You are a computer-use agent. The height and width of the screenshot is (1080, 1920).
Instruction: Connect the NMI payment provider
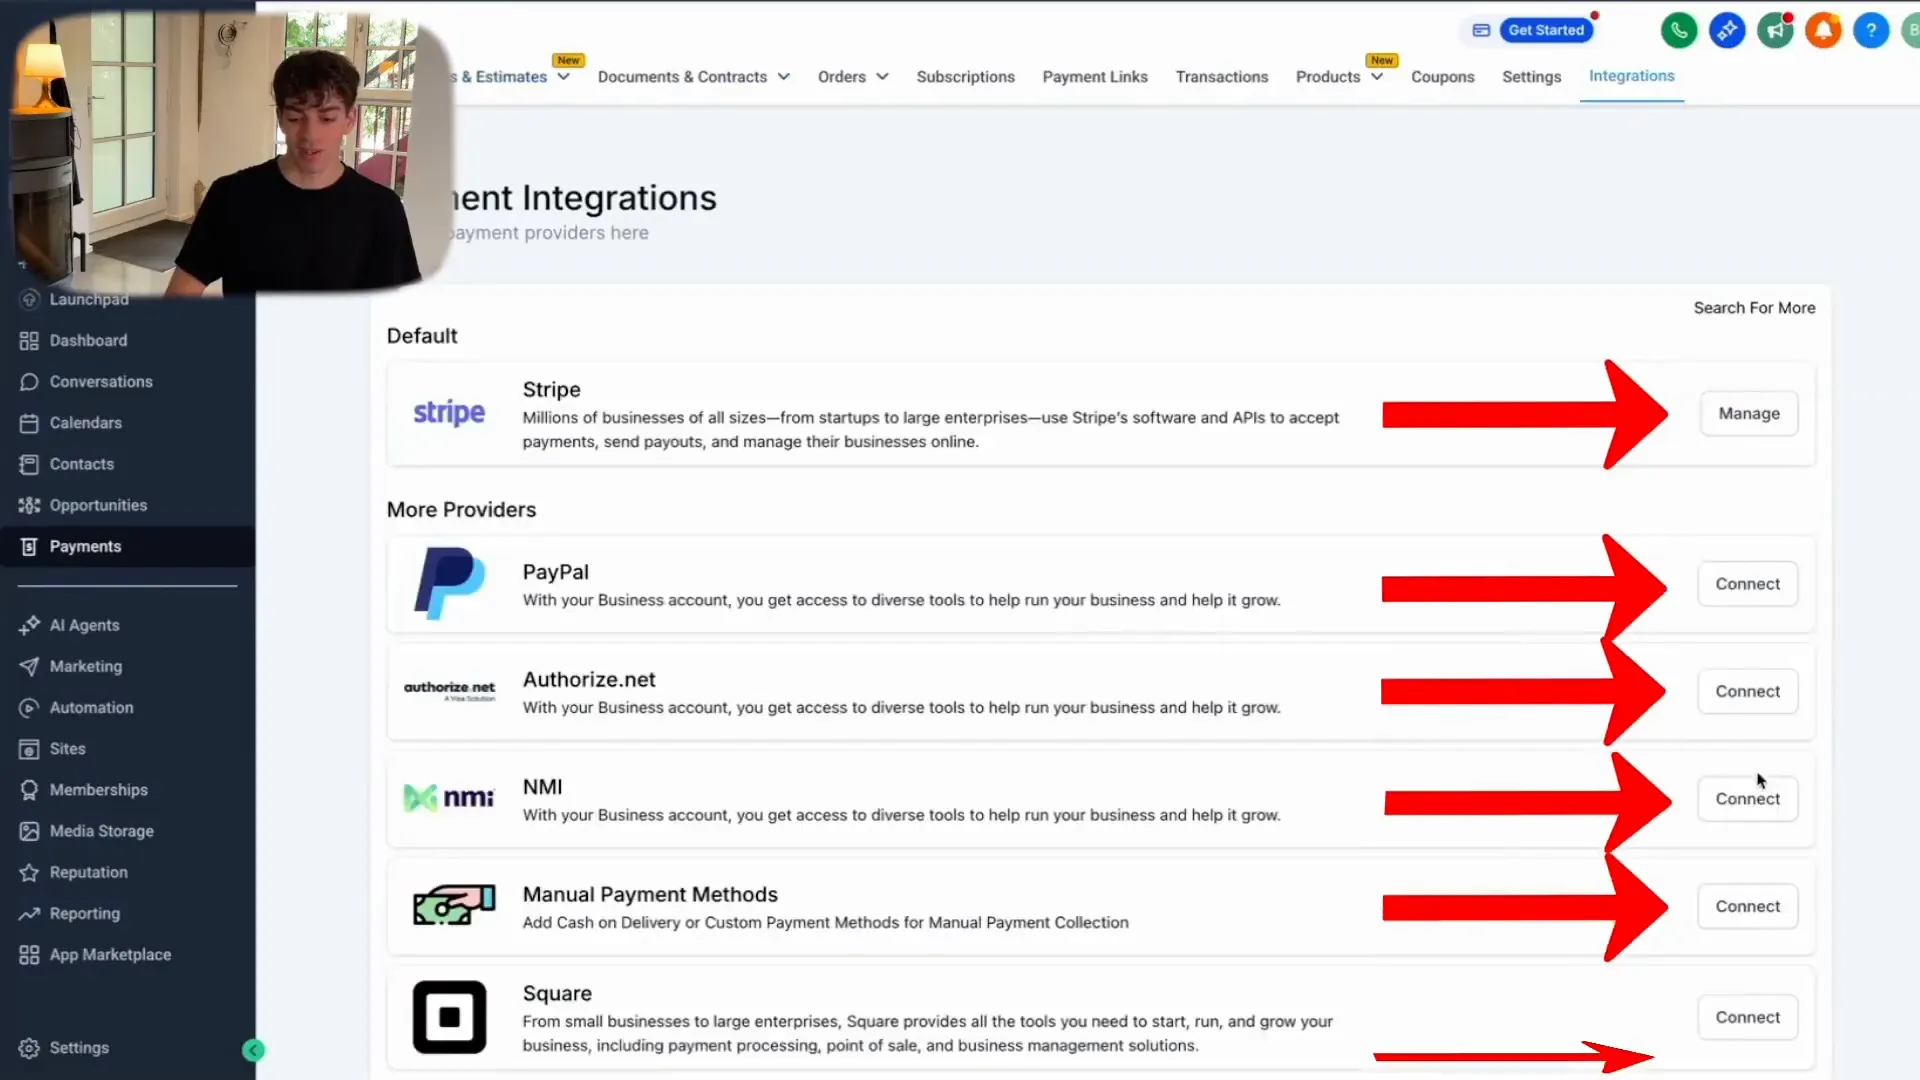click(1747, 798)
